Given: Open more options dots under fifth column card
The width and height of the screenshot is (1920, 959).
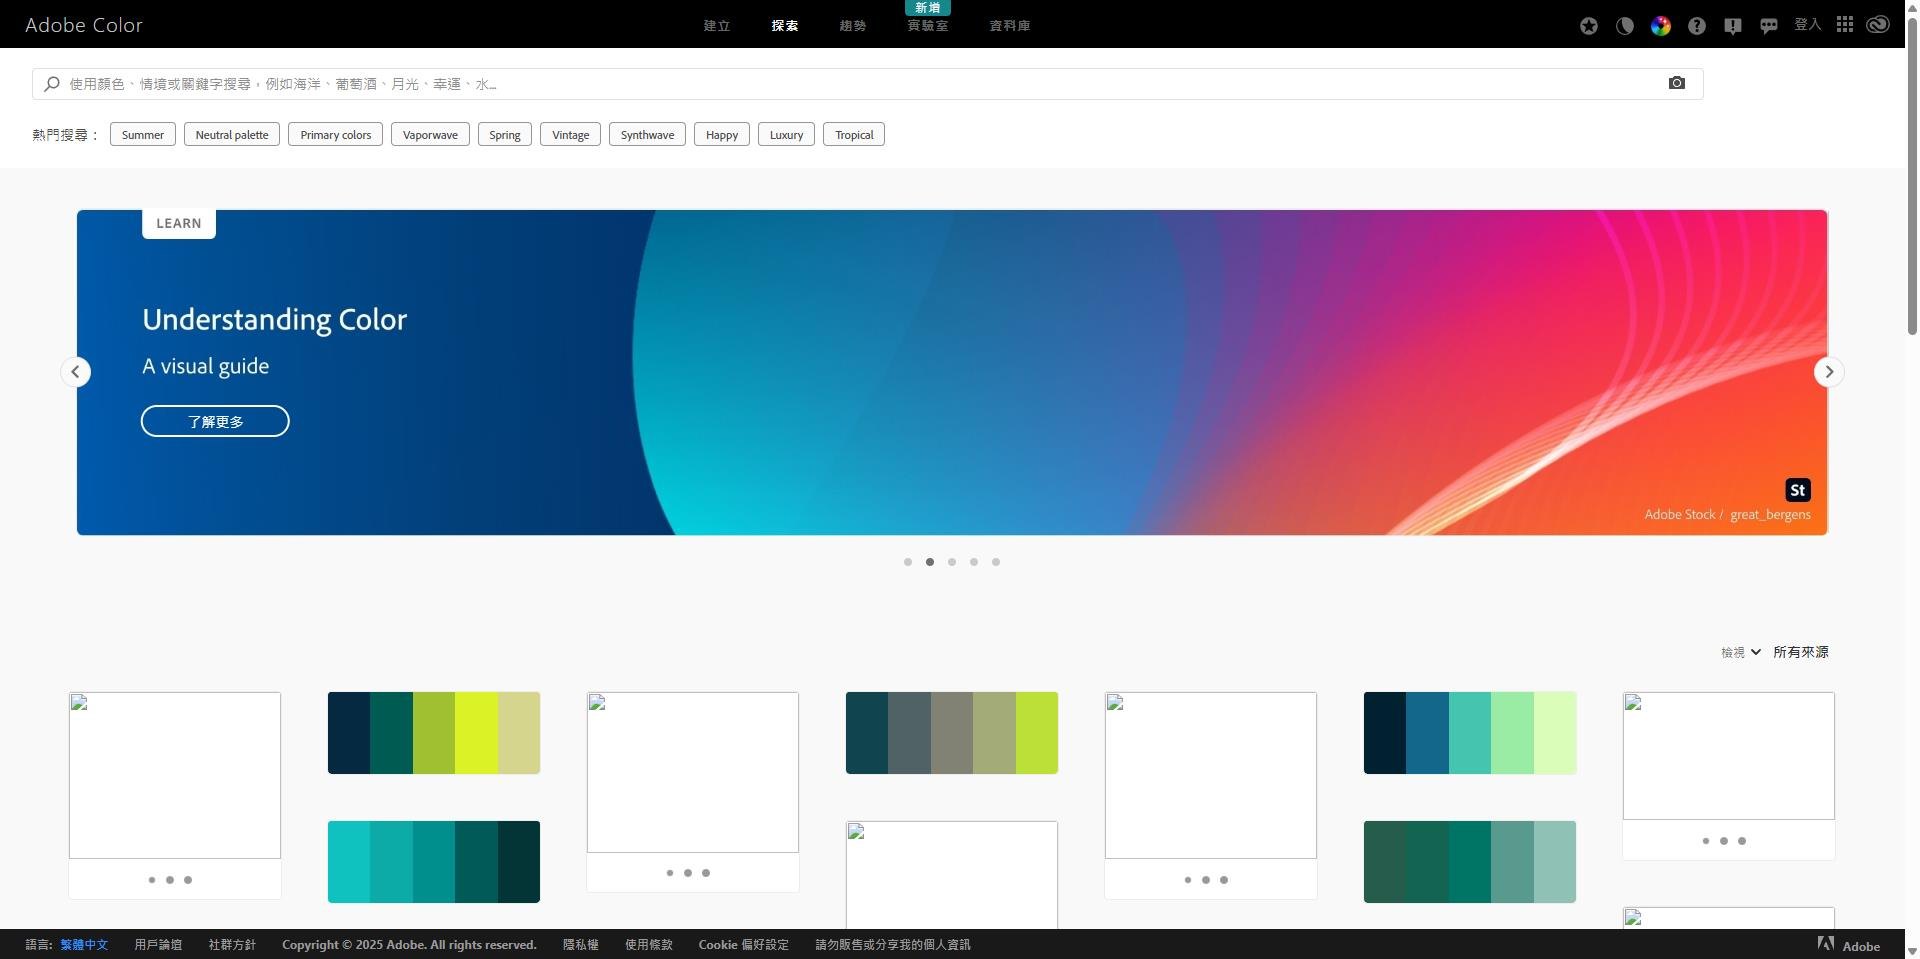Looking at the screenshot, I should 1206,880.
